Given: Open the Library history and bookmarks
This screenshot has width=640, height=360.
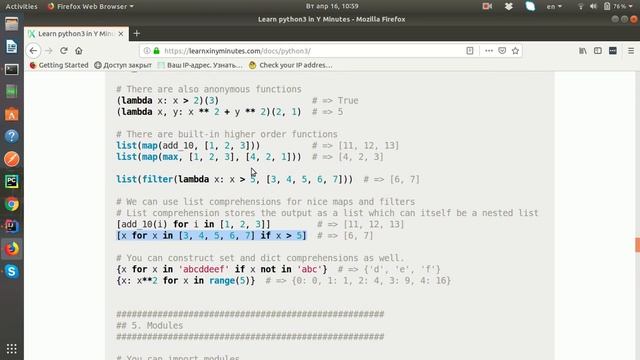Looking at the screenshot, I should [583, 51].
